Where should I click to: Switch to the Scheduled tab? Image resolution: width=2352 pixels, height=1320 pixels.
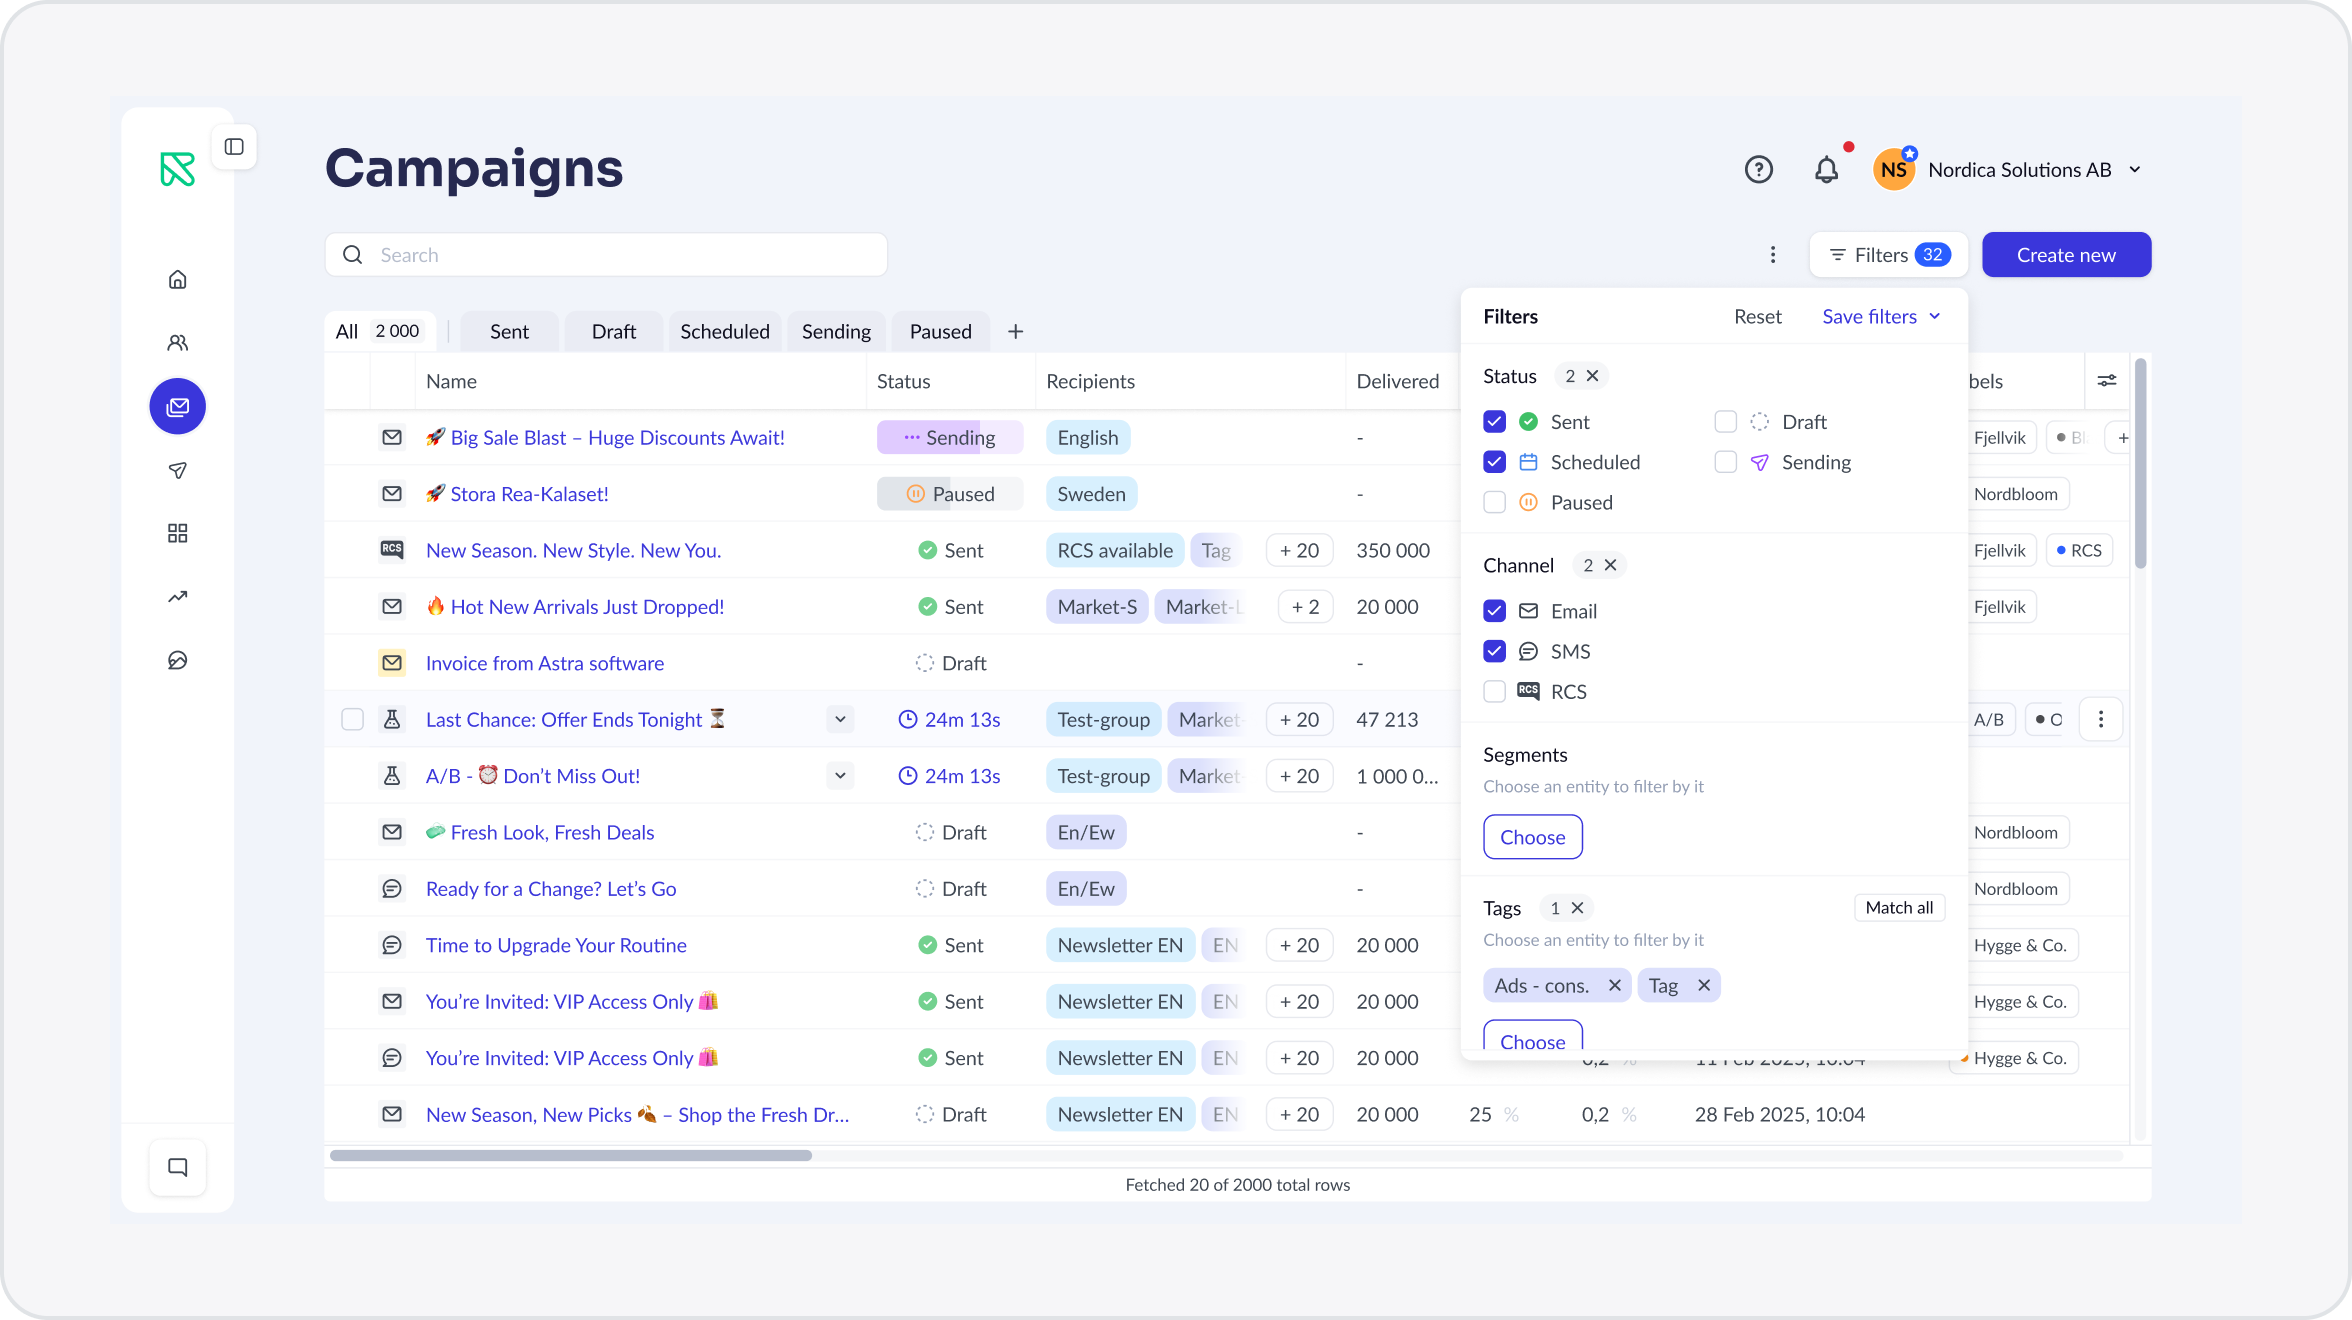[x=725, y=331]
